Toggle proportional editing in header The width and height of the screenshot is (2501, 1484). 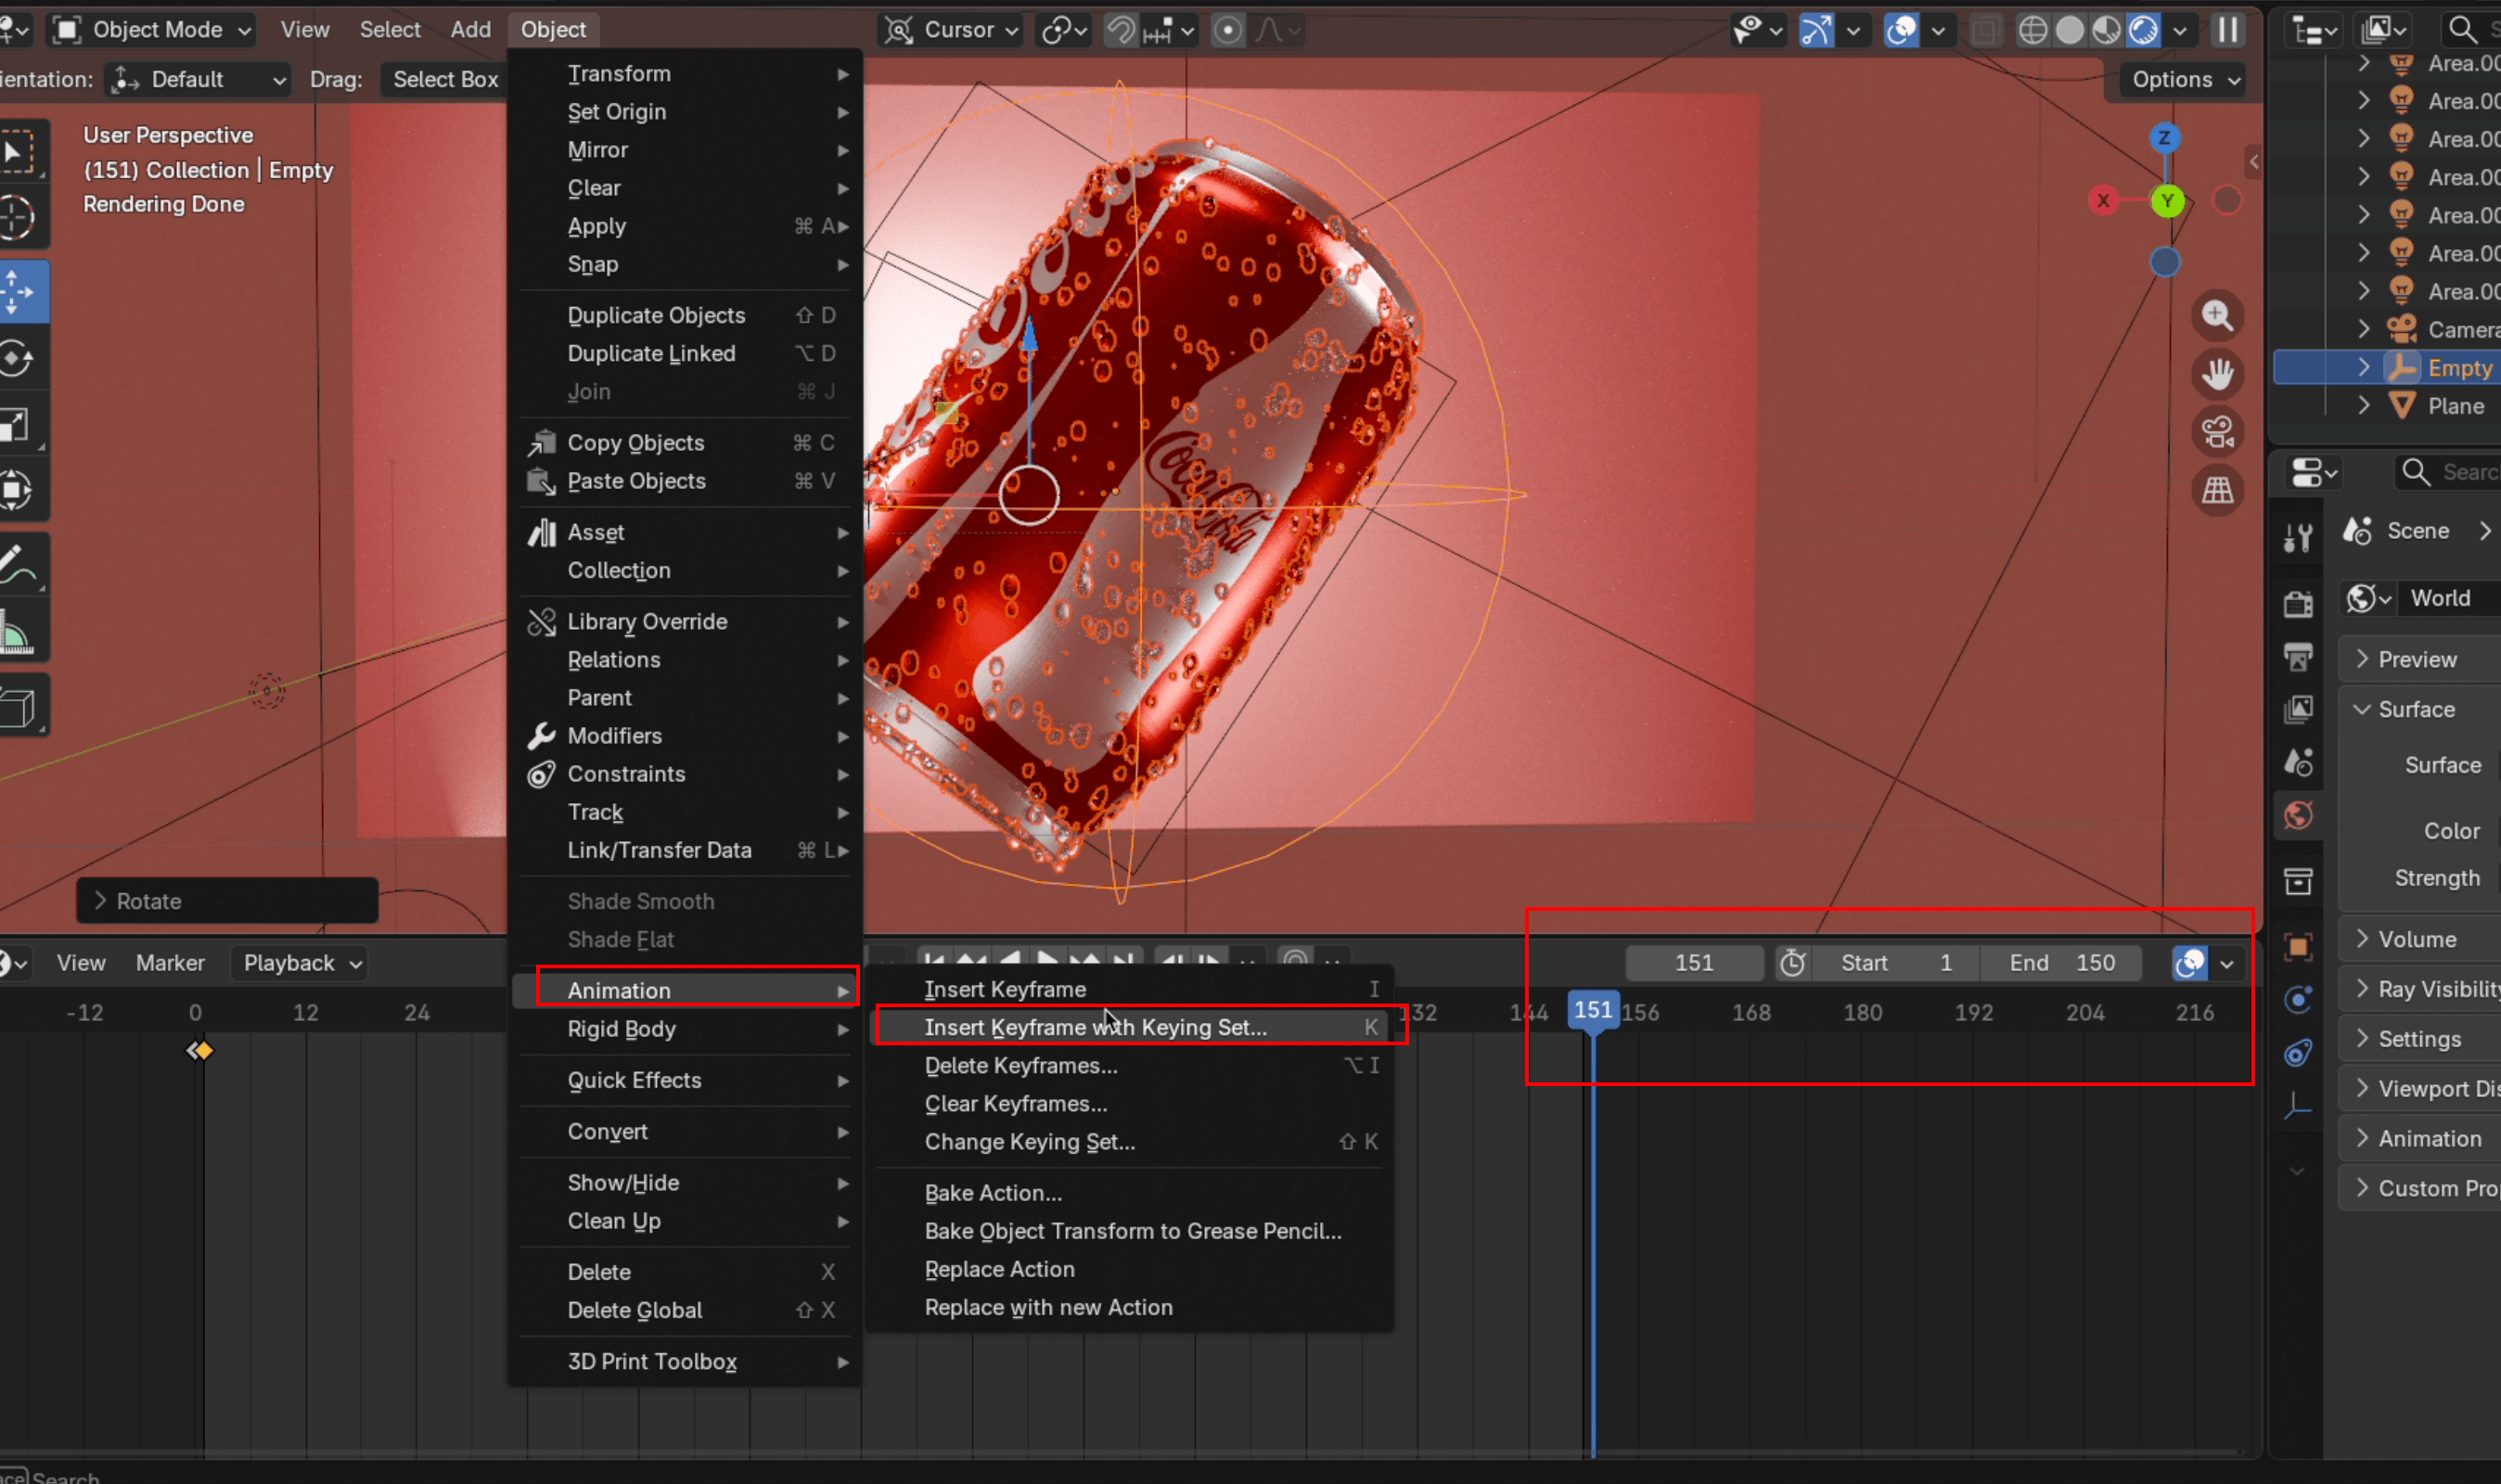pos(1228,30)
